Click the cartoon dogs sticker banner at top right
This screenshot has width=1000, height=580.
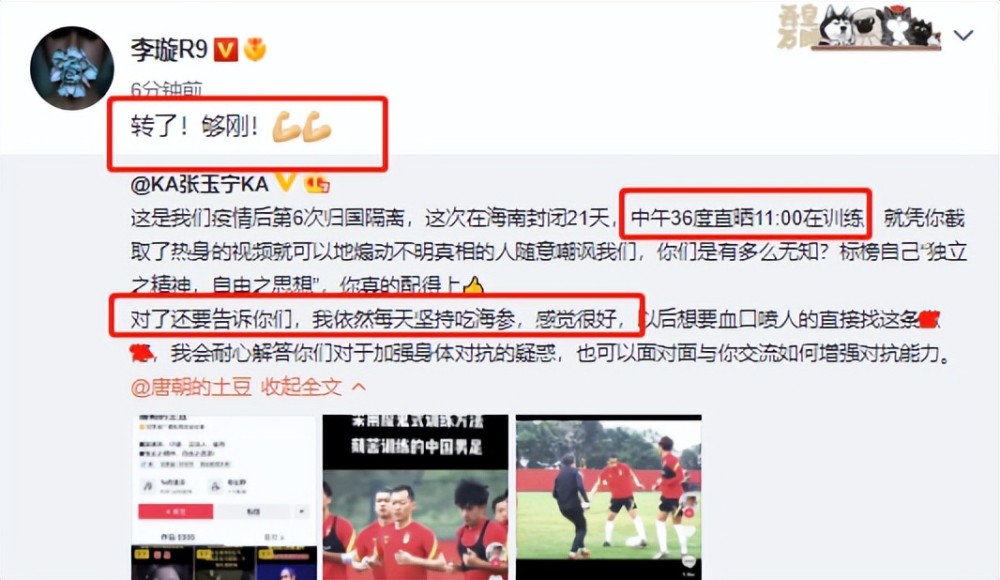coord(859,26)
